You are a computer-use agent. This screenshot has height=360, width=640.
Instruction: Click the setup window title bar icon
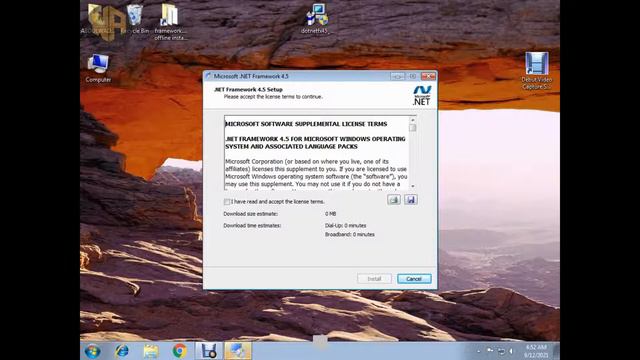[209, 76]
